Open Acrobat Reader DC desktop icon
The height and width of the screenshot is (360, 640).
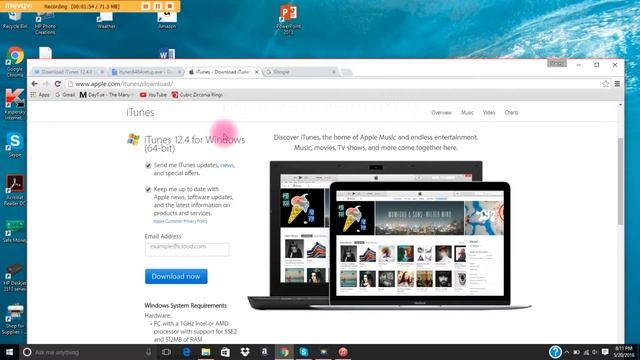point(15,191)
